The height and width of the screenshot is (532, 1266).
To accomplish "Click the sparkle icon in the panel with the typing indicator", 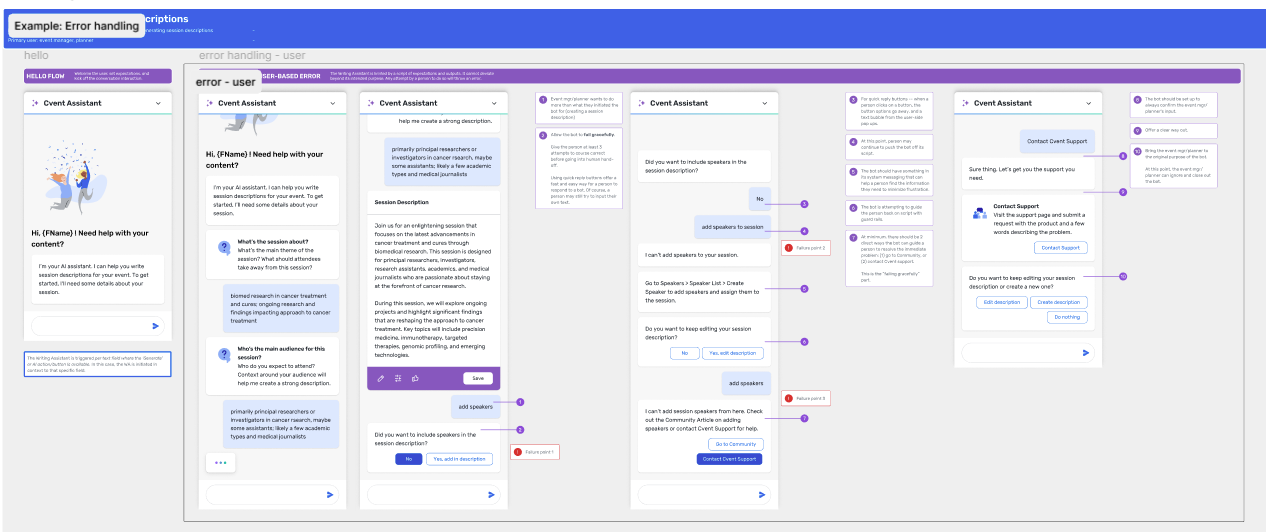I will [209, 103].
